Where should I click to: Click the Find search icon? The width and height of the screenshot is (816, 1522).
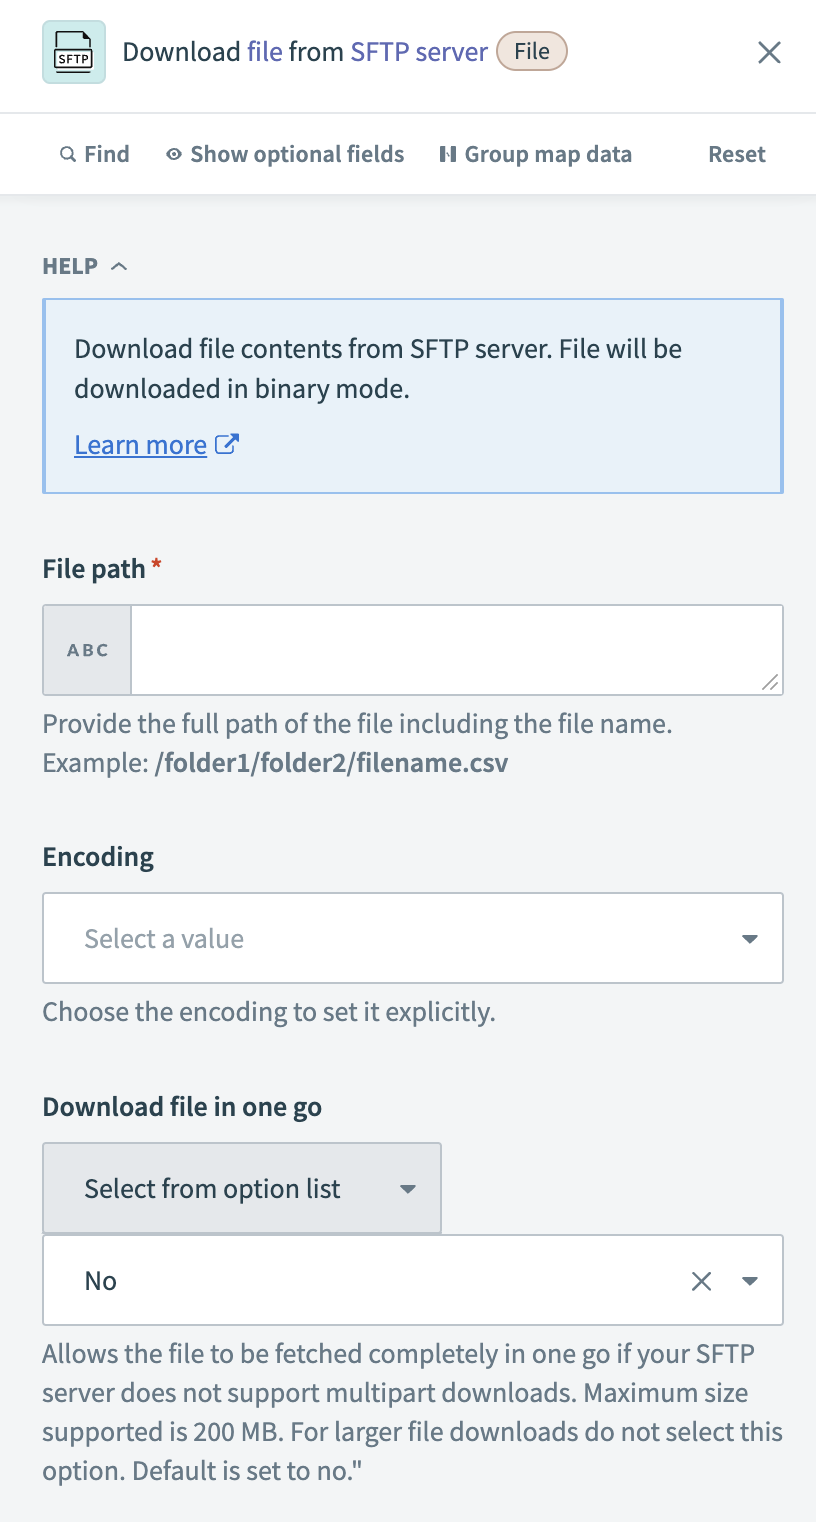pos(67,154)
